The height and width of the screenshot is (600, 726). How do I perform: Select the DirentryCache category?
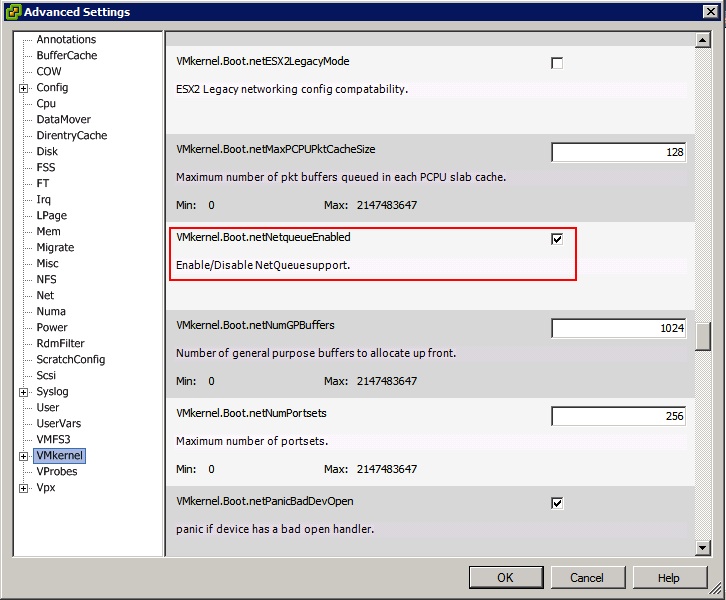(x=72, y=135)
